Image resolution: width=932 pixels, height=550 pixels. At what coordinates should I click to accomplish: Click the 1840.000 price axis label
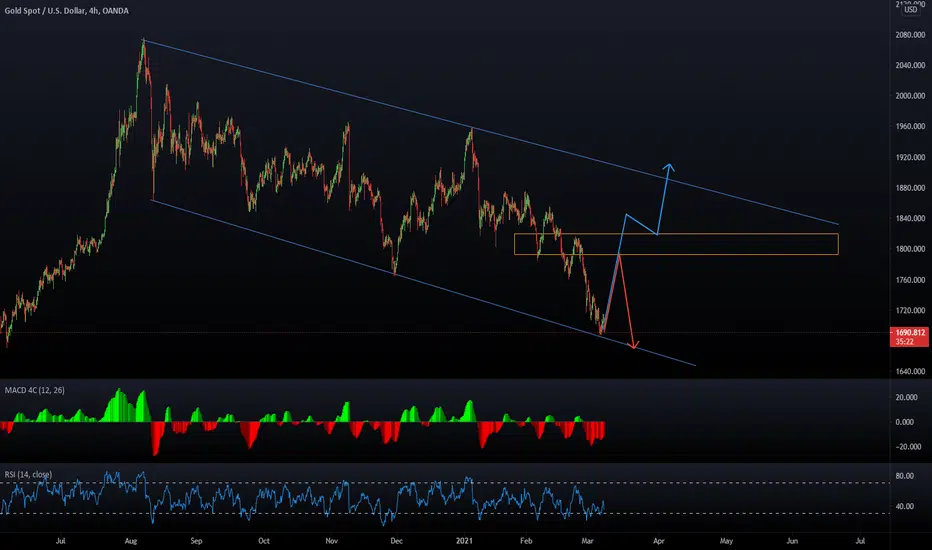click(910, 218)
